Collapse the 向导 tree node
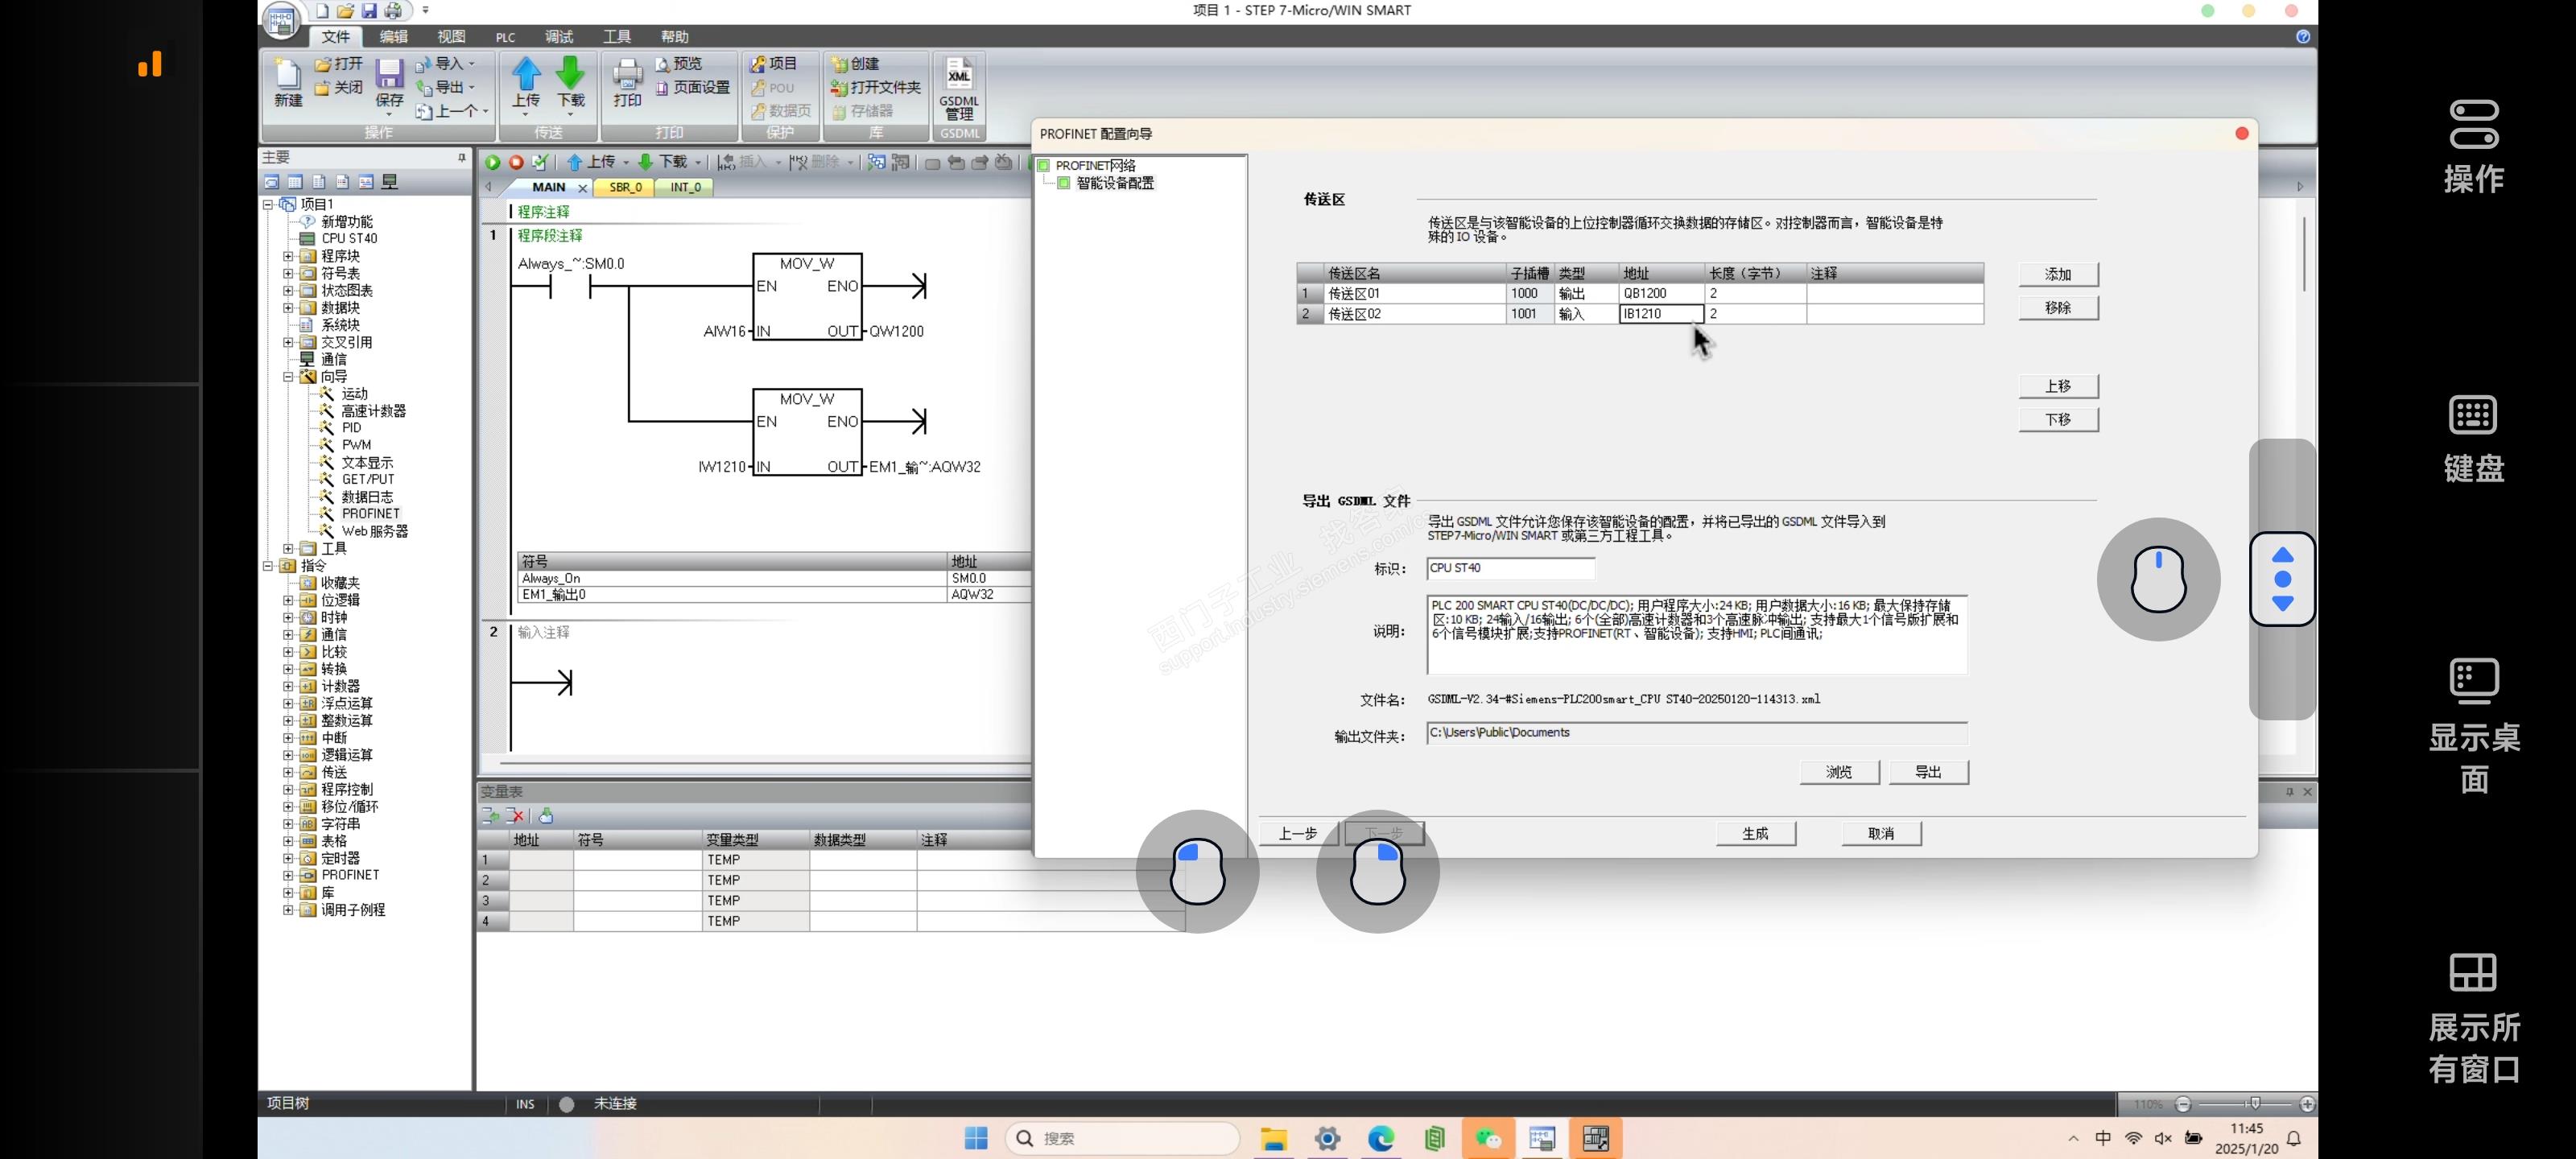Viewport: 2576px width, 1159px height. pos(288,377)
